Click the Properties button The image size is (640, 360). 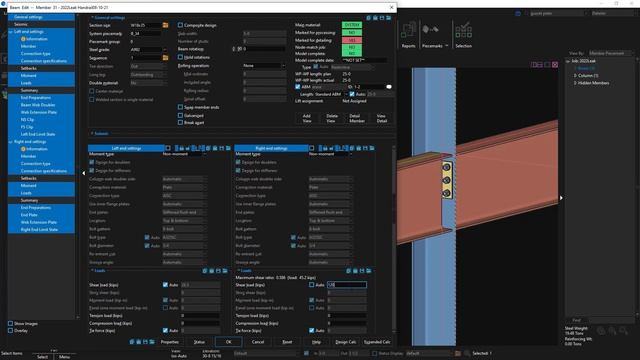tap(170, 342)
